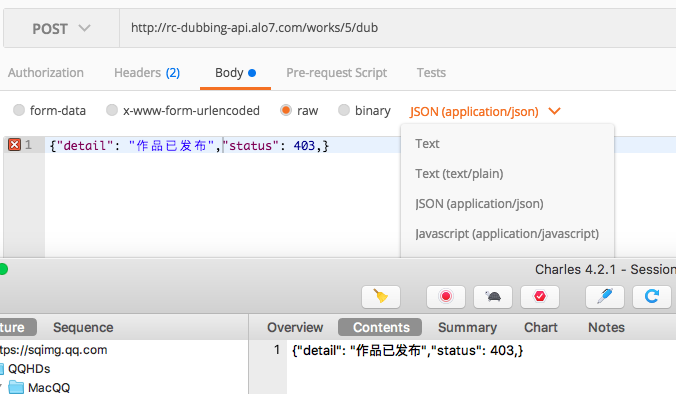The image size is (676, 394).
Task: Click the red error marker on line 1
Action: pos(14,145)
